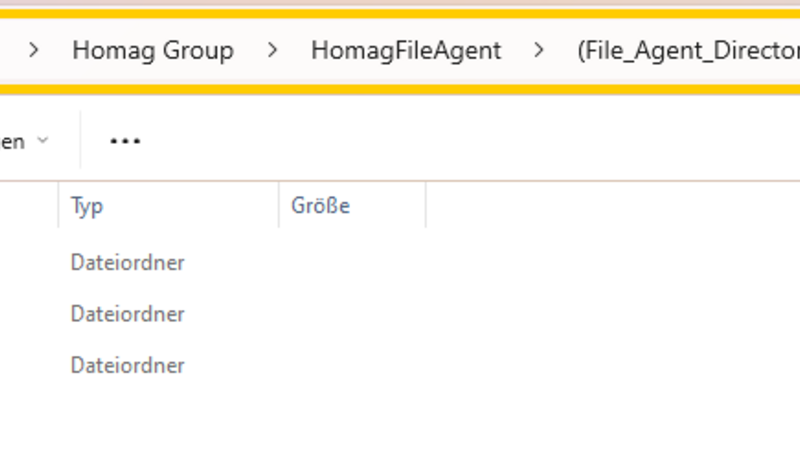This screenshot has width=800, height=450.
Task: Go to the HomagFileAgent breadcrumb folder
Action: click(406, 51)
